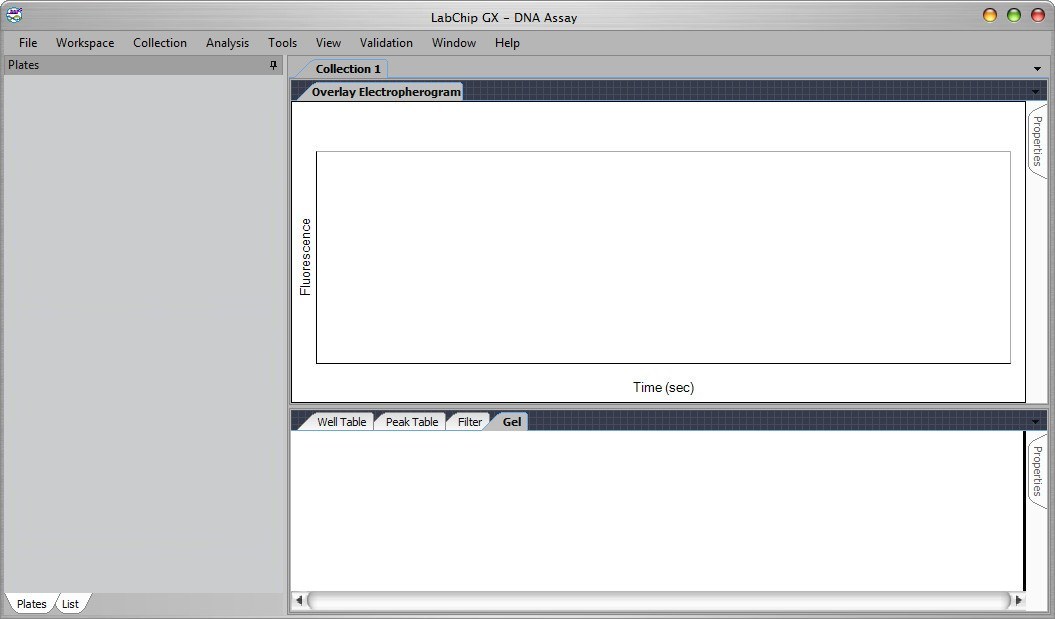The image size is (1055, 619).
Task: Open the Collection menu
Action: point(160,42)
